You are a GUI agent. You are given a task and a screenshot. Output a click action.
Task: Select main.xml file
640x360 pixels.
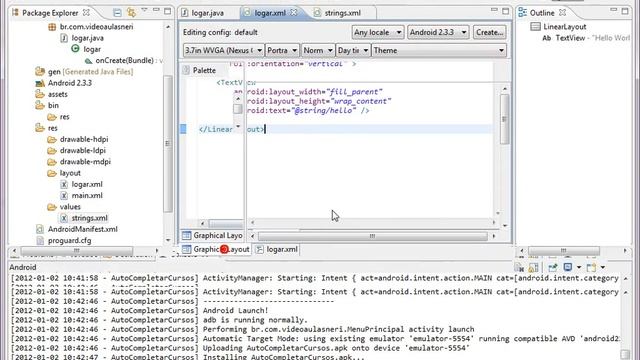(x=87, y=196)
